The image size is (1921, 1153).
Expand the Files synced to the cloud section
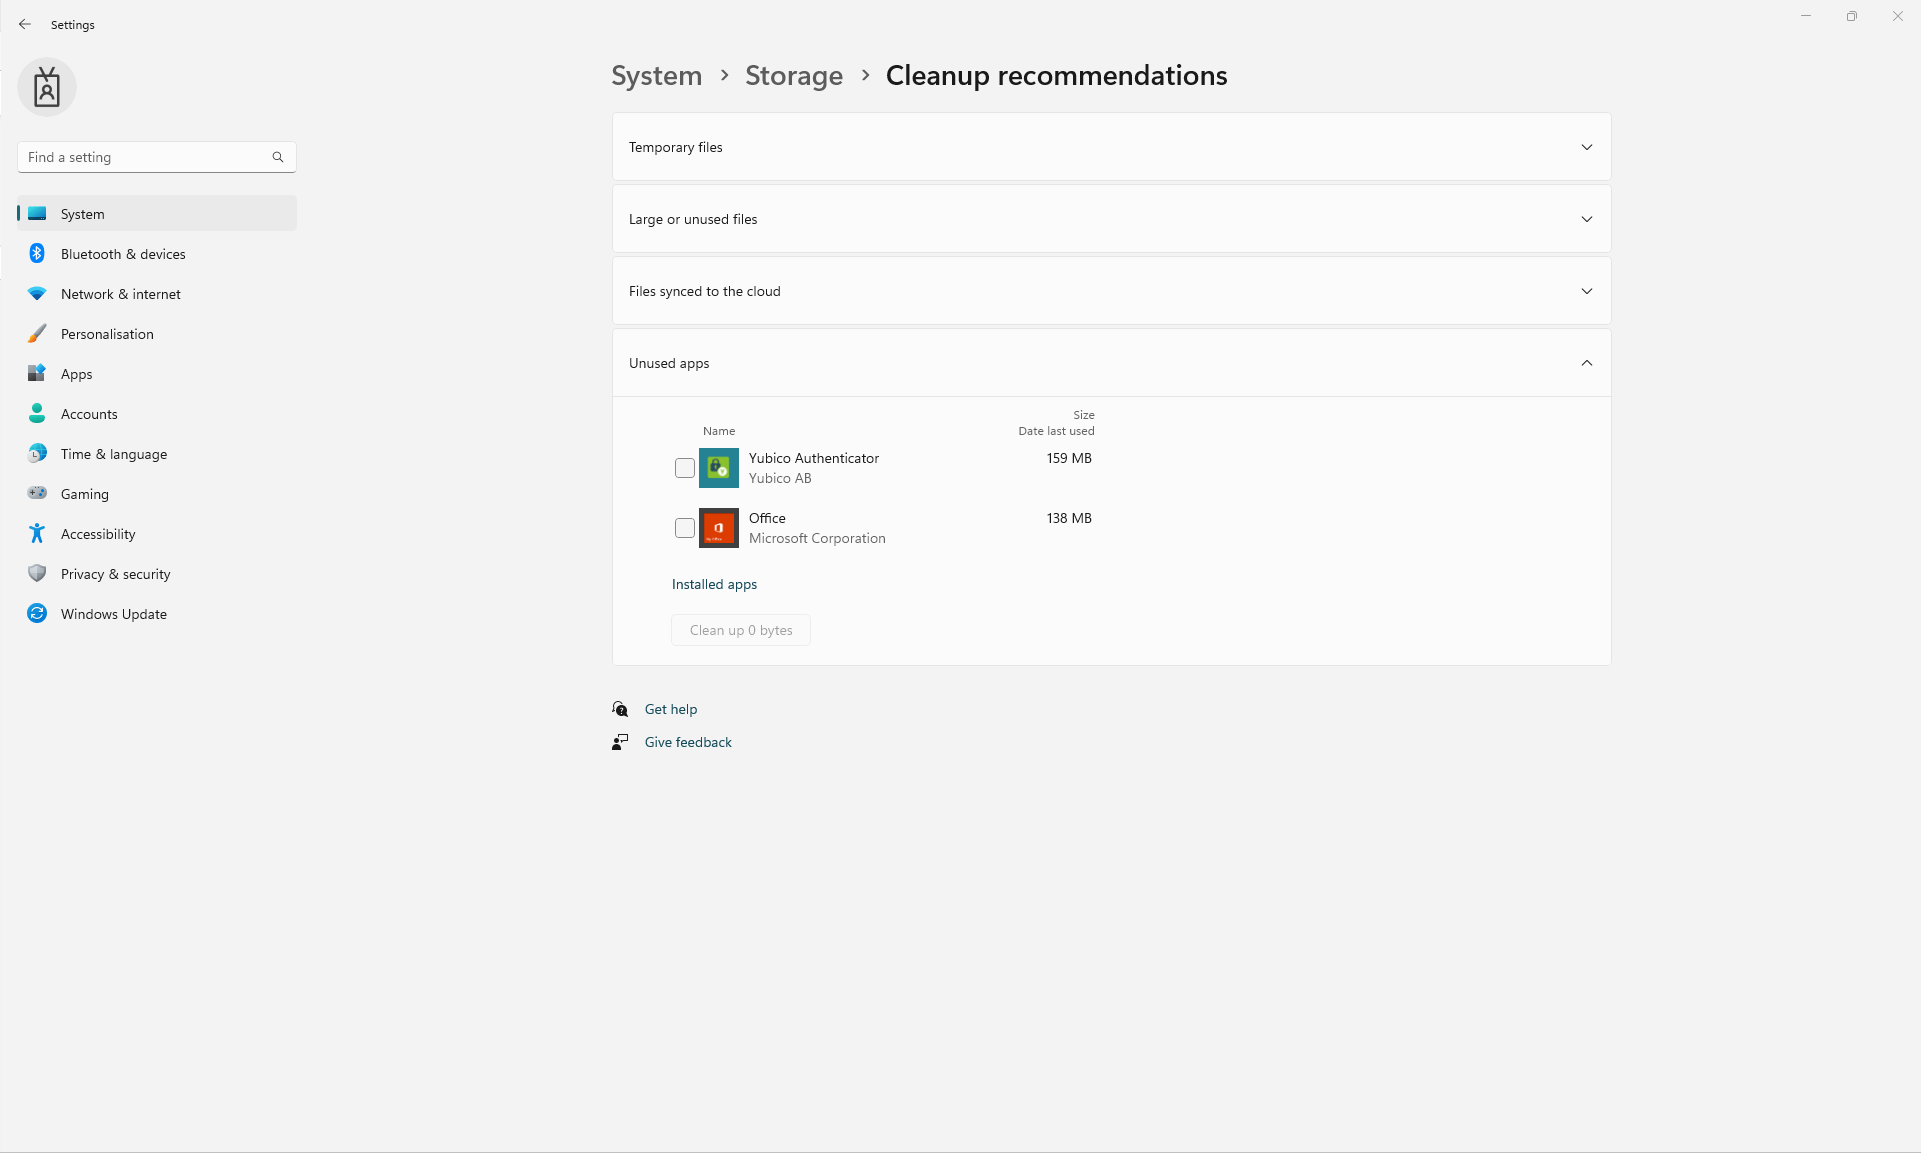[x=1110, y=291]
